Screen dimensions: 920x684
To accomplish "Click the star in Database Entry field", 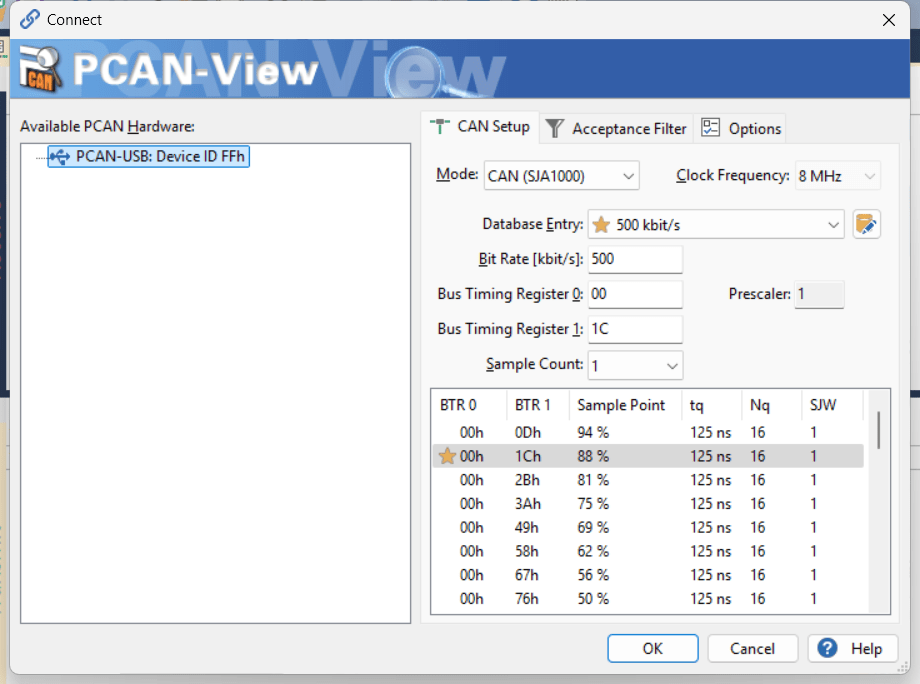I will [601, 225].
